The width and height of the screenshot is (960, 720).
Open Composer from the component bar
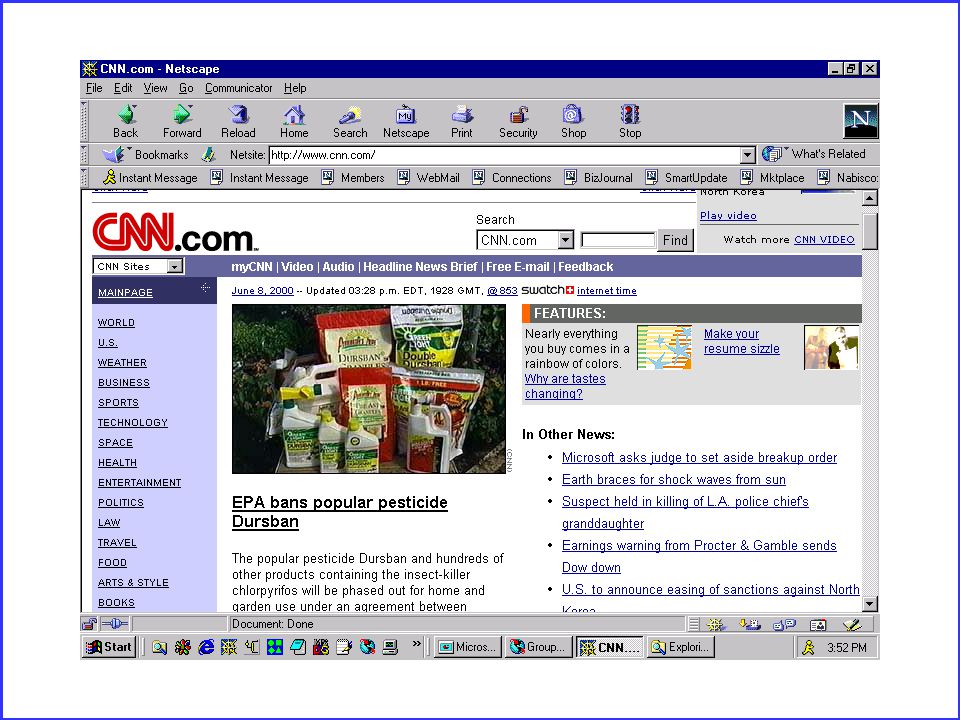tap(852, 624)
